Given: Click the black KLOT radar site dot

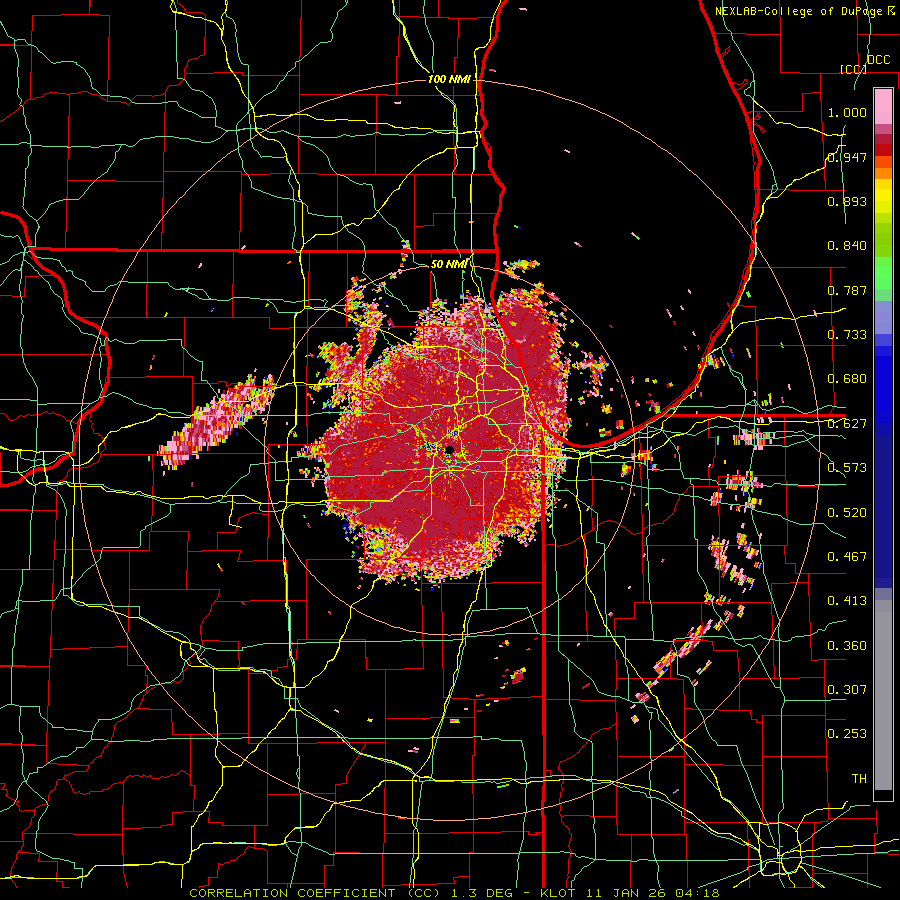Looking at the screenshot, I should 449,449.
